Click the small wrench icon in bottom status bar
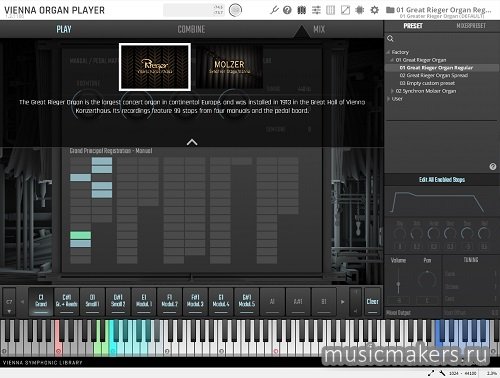Screen dimensions: 500x378 pos(442,373)
